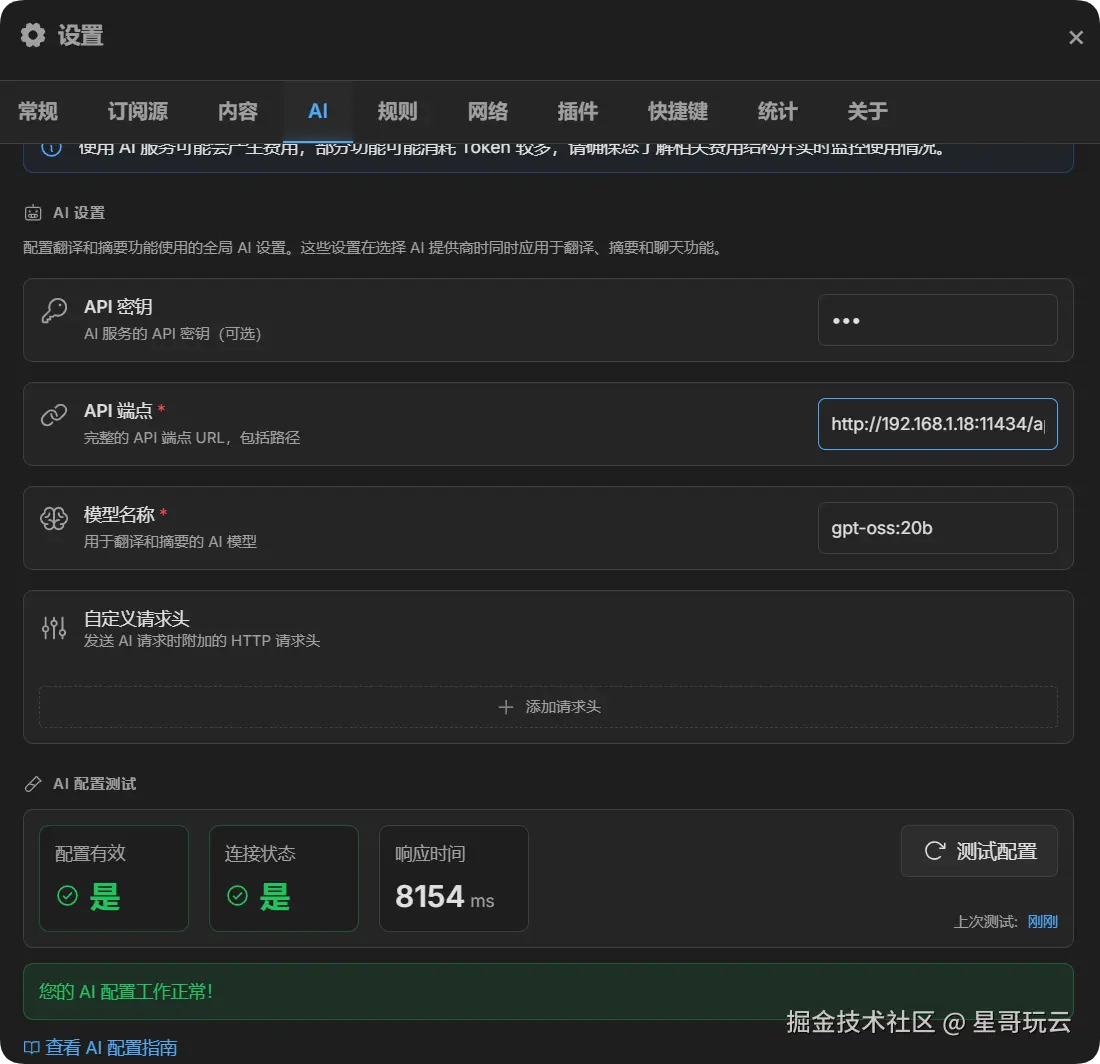The width and height of the screenshot is (1100, 1064).
Task: Click the plus icon in 添加请求头
Action: point(505,707)
